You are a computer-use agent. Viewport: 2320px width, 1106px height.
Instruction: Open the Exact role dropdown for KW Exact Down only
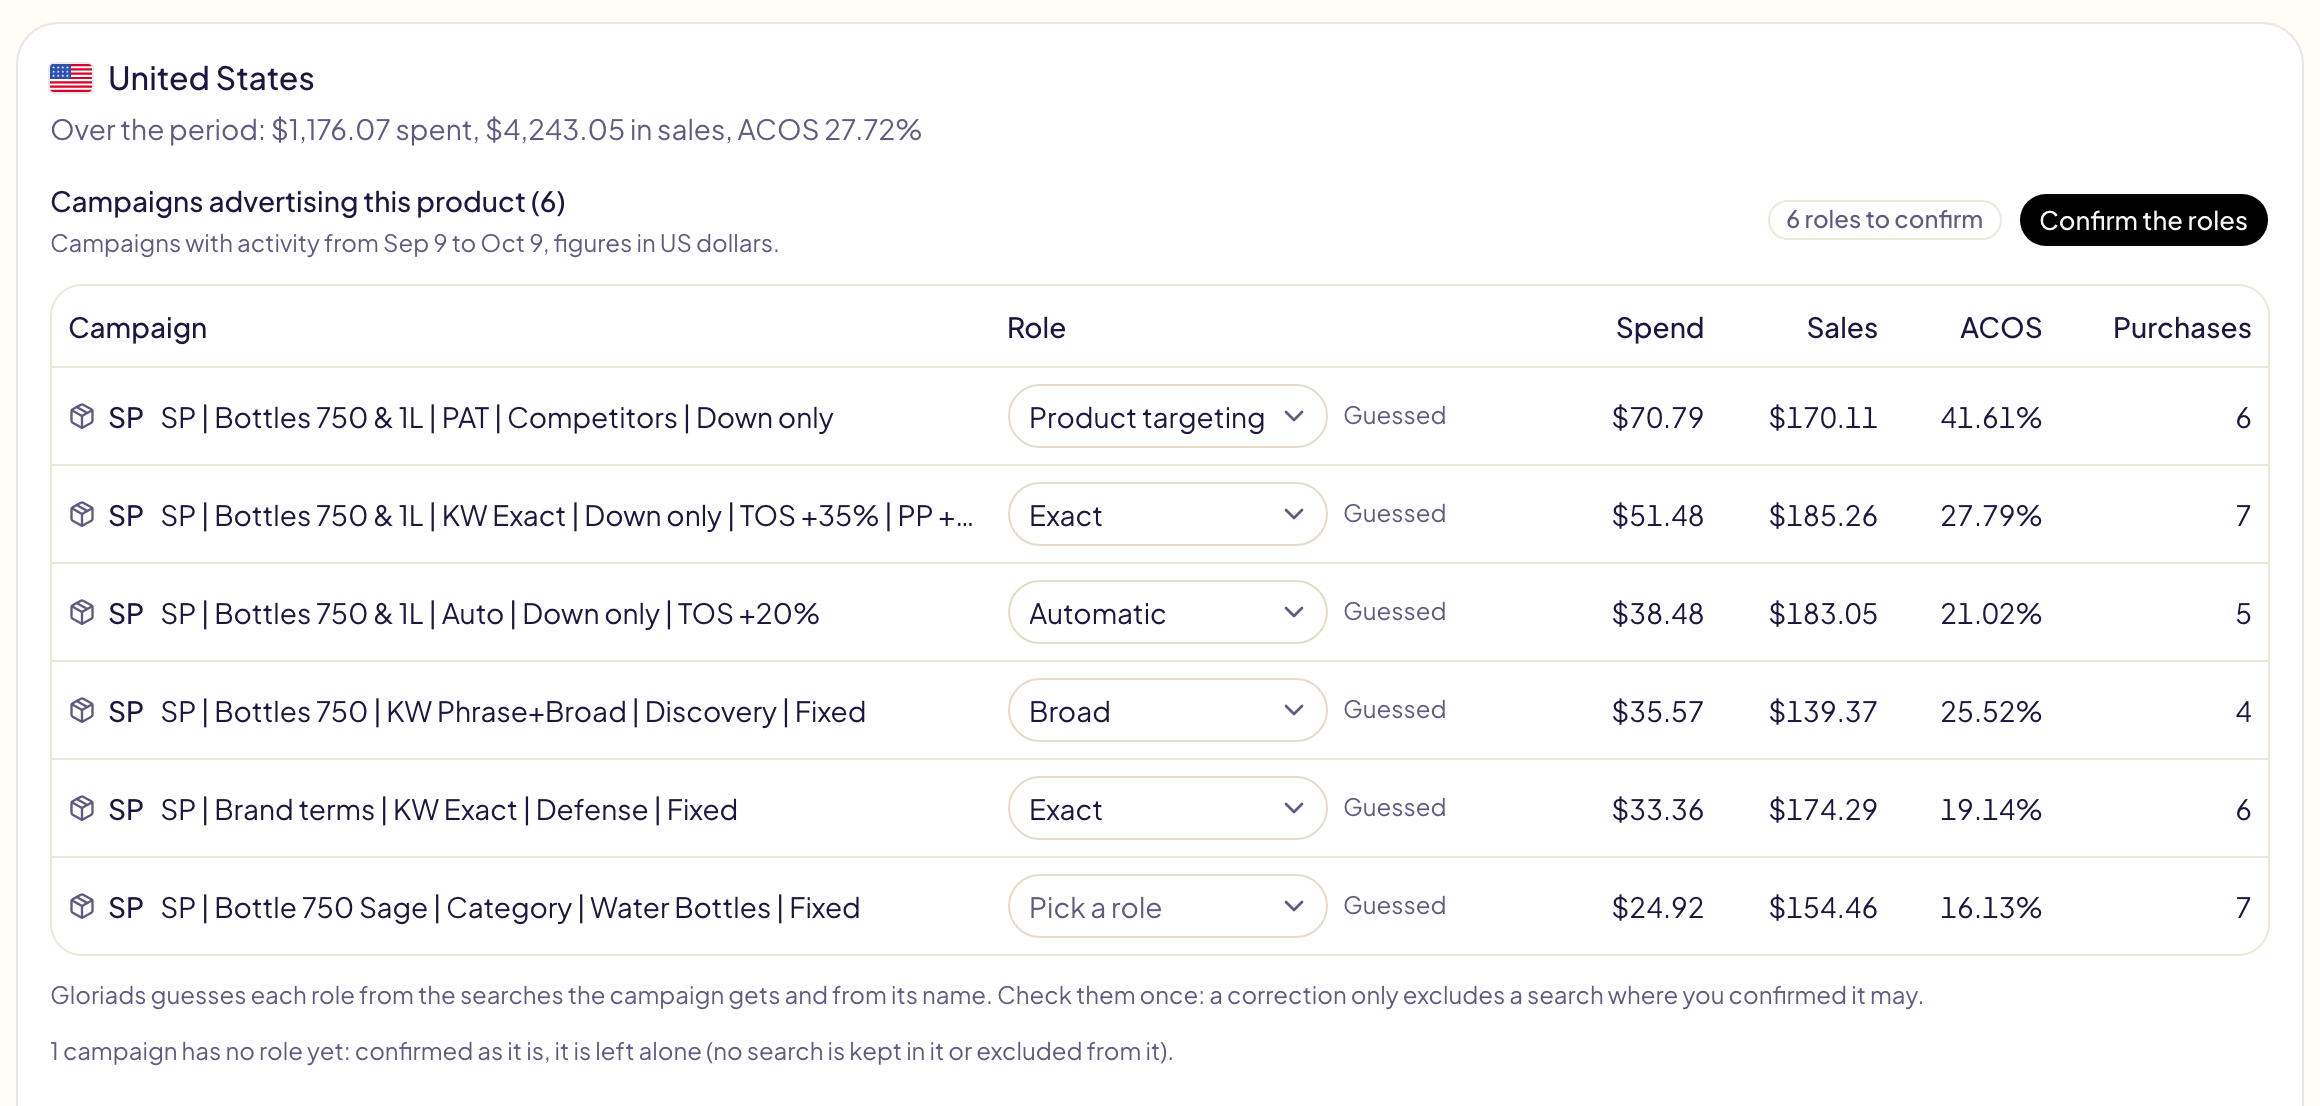1167,514
